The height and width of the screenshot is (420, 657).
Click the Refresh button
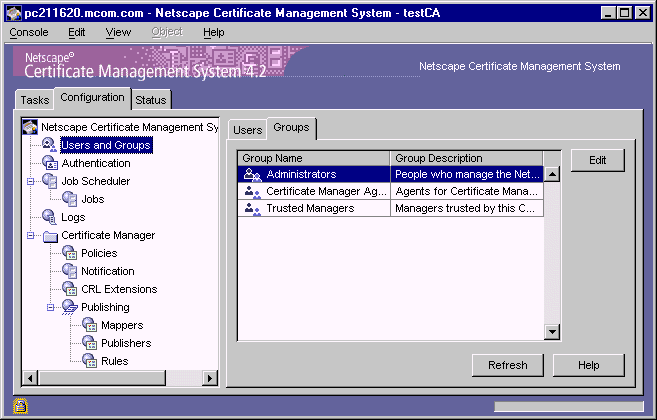[x=507, y=365]
